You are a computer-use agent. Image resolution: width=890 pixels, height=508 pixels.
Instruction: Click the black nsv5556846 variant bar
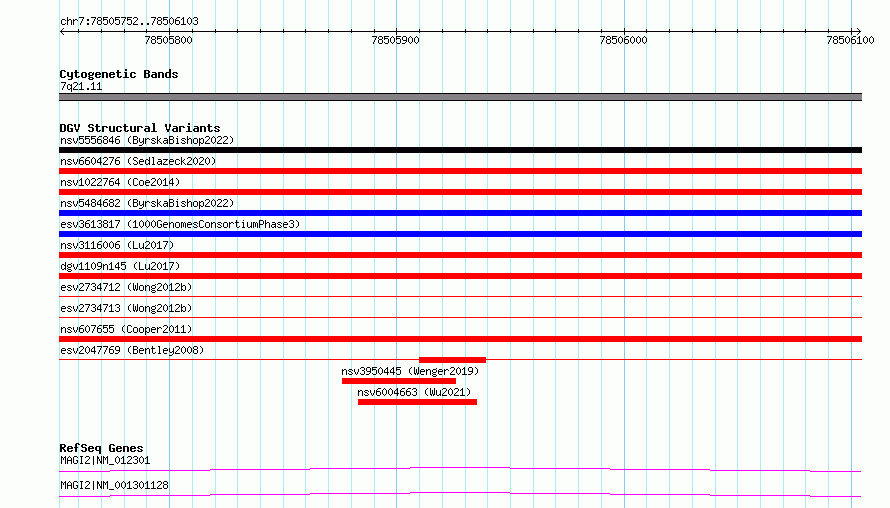[460, 150]
